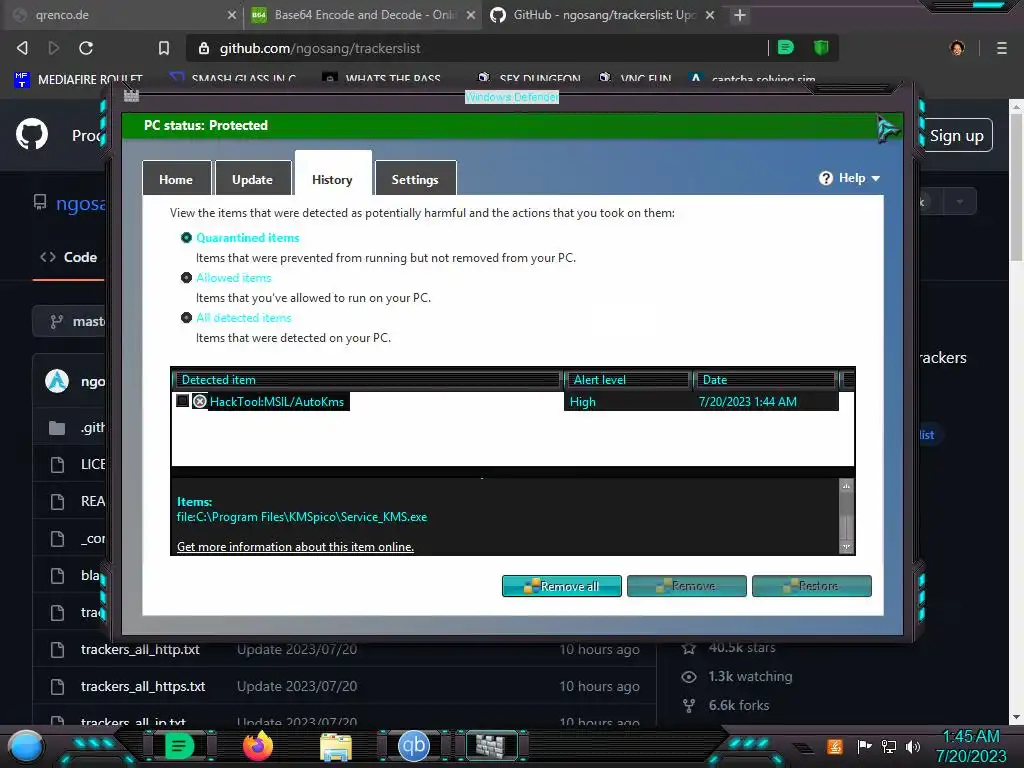Sort by Alert level column header
Viewport: 1024px width, 768px height.
pos(628,379)
